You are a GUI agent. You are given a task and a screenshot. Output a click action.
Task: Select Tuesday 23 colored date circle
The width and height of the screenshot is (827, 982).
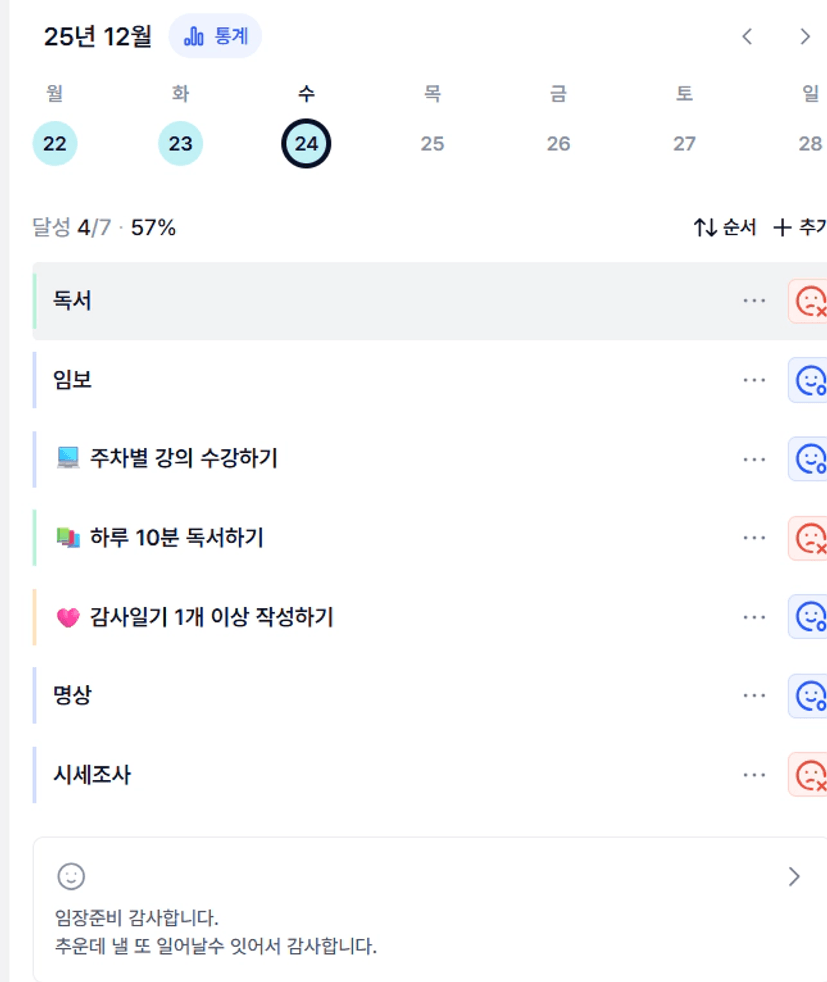(180, 144)
